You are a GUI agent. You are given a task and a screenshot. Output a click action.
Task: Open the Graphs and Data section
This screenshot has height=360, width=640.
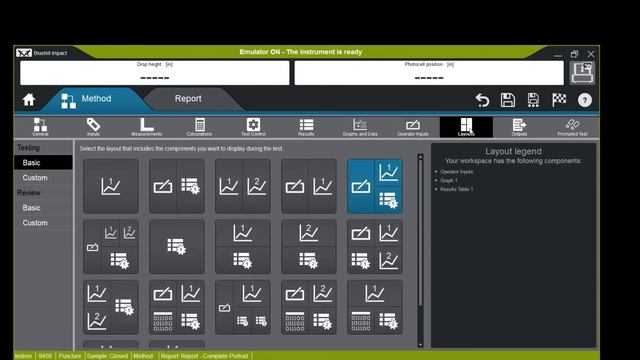360,127
